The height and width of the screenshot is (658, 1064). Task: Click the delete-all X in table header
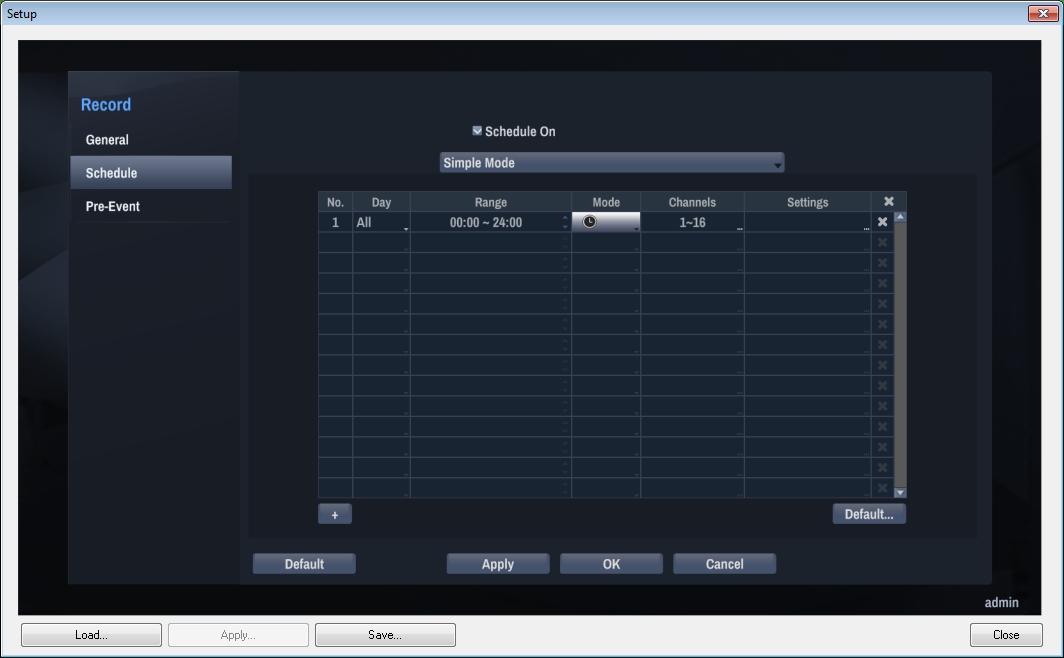coord(889,201)
